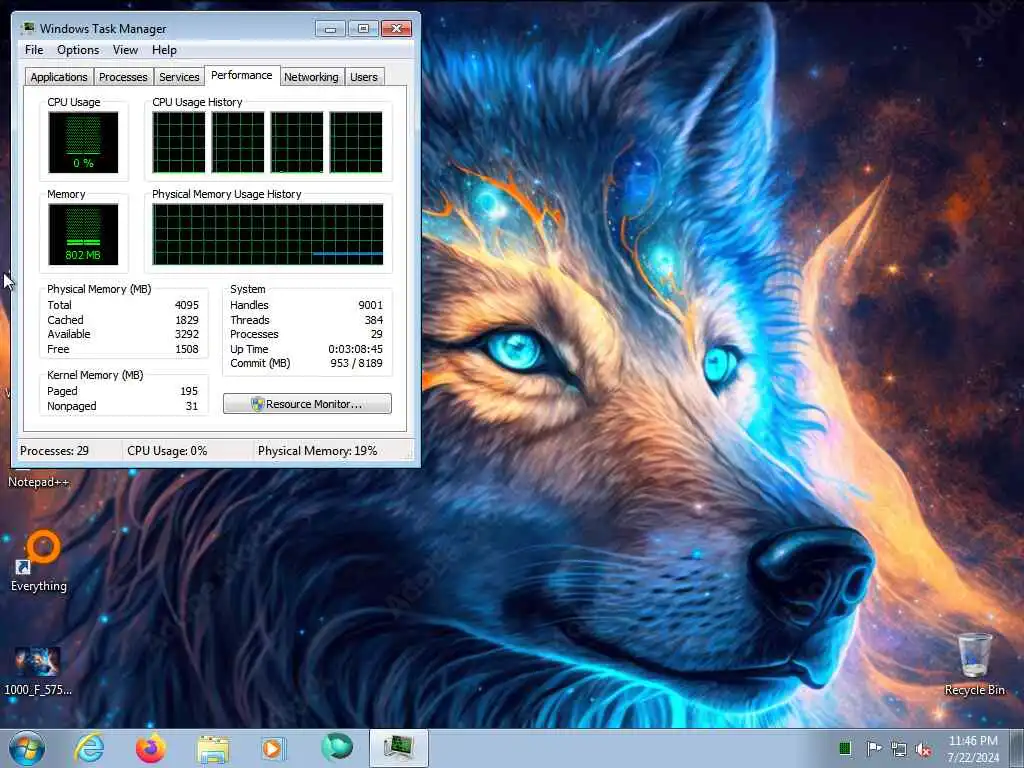Click the Memory 802 MB gauge
Viewport: 1024px width, 768px height.
(83, 234)
